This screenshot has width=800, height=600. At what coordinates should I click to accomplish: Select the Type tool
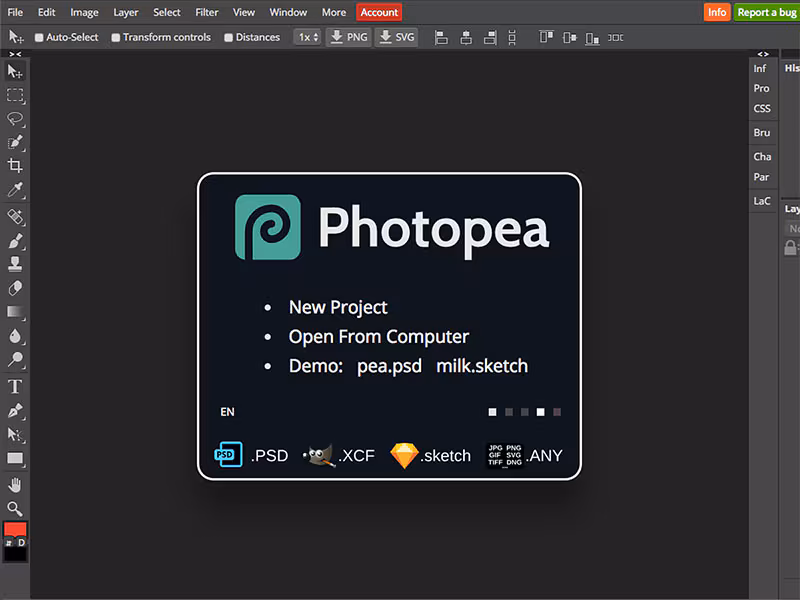(x=15, y=387)
